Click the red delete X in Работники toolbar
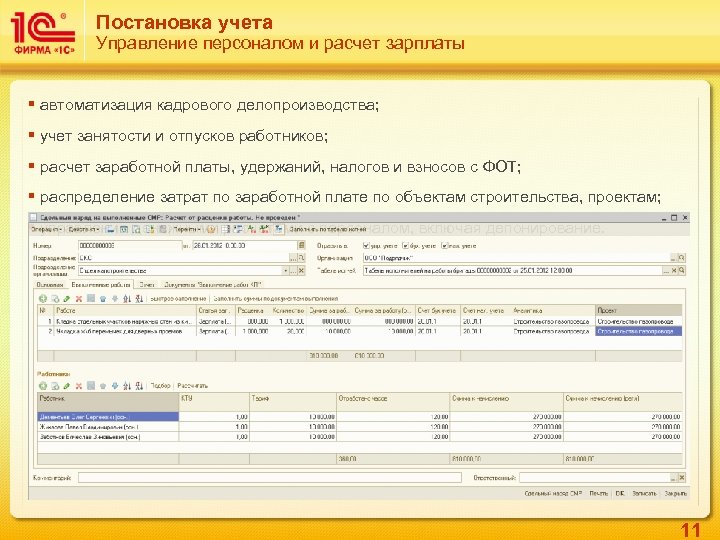This screenshot has height=540, width=720. tap(79, 386)
